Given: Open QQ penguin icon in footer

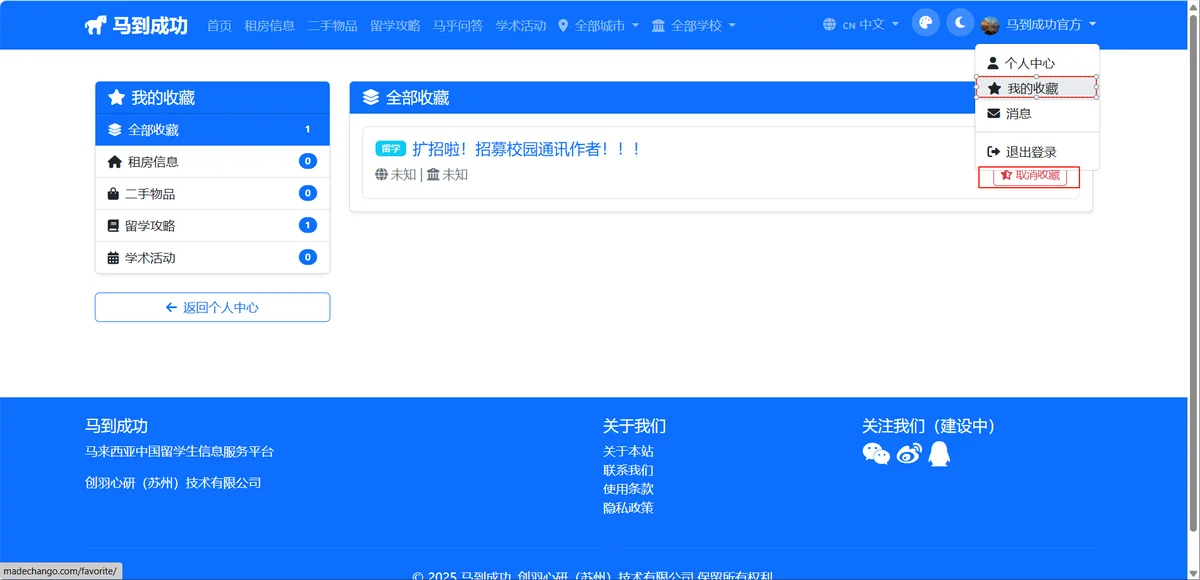Looking at the screenshot, I should click(x=939, y=454).
